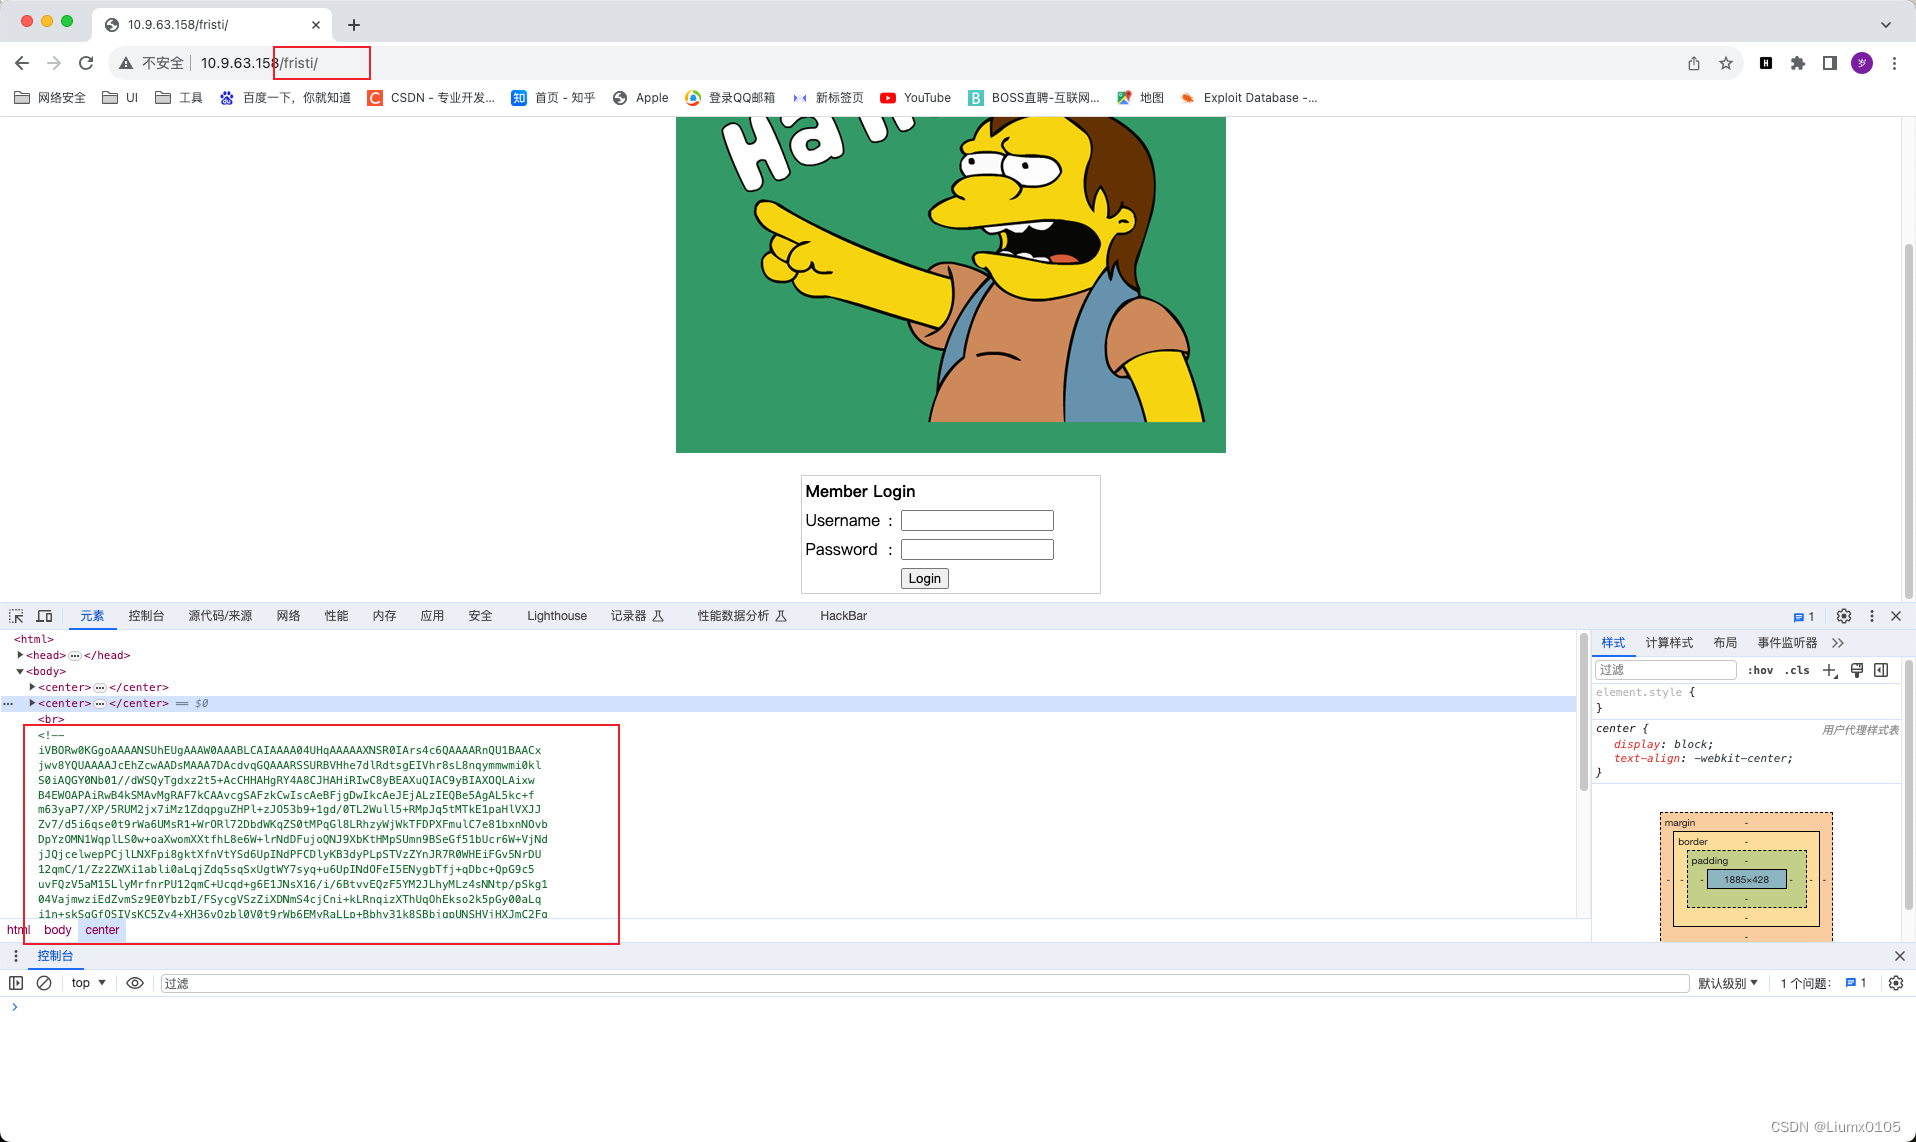
Task: Open the 默认级别 log level dropdown
Action: coord(1728,983)
